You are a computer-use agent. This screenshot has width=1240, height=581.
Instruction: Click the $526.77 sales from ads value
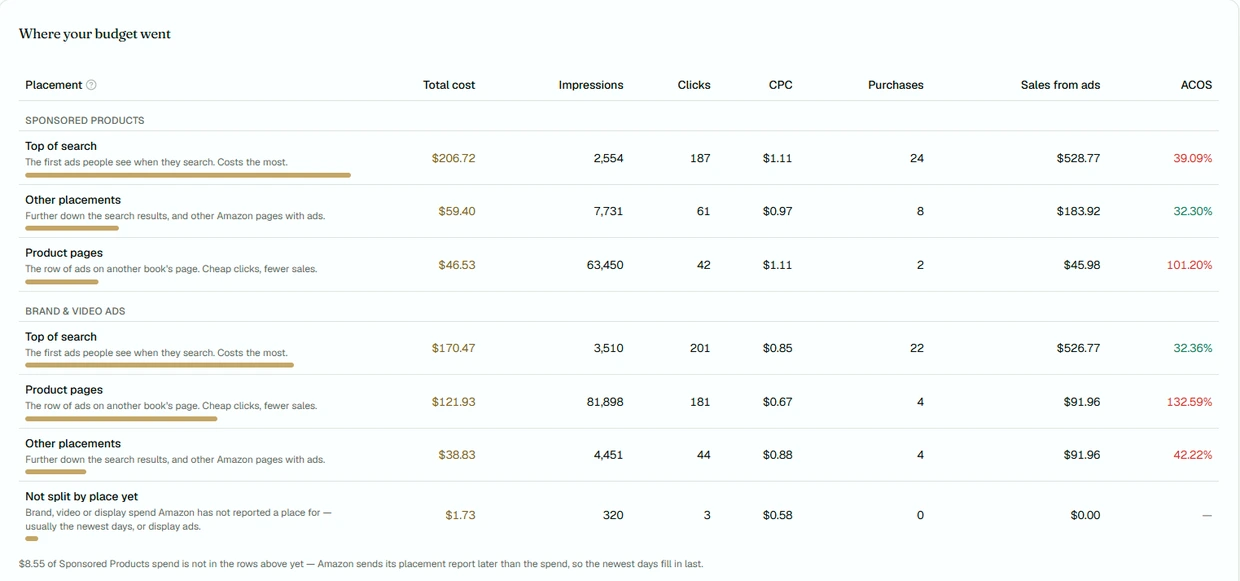[1078, 348]
